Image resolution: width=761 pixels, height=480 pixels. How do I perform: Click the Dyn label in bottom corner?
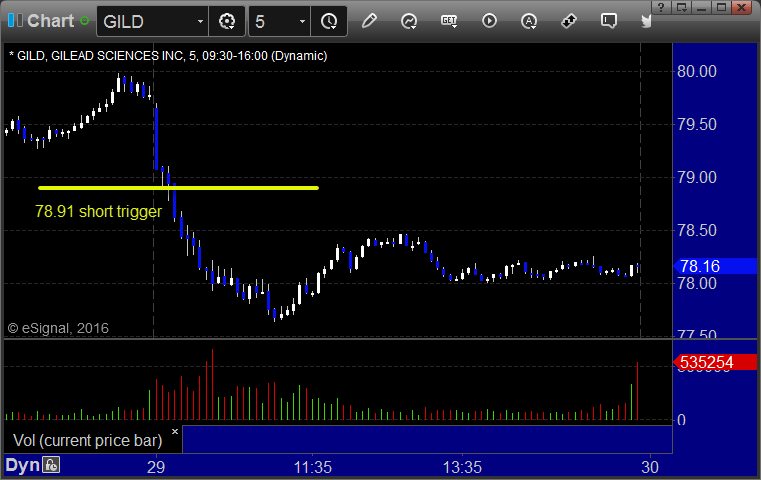coord(22,465)
